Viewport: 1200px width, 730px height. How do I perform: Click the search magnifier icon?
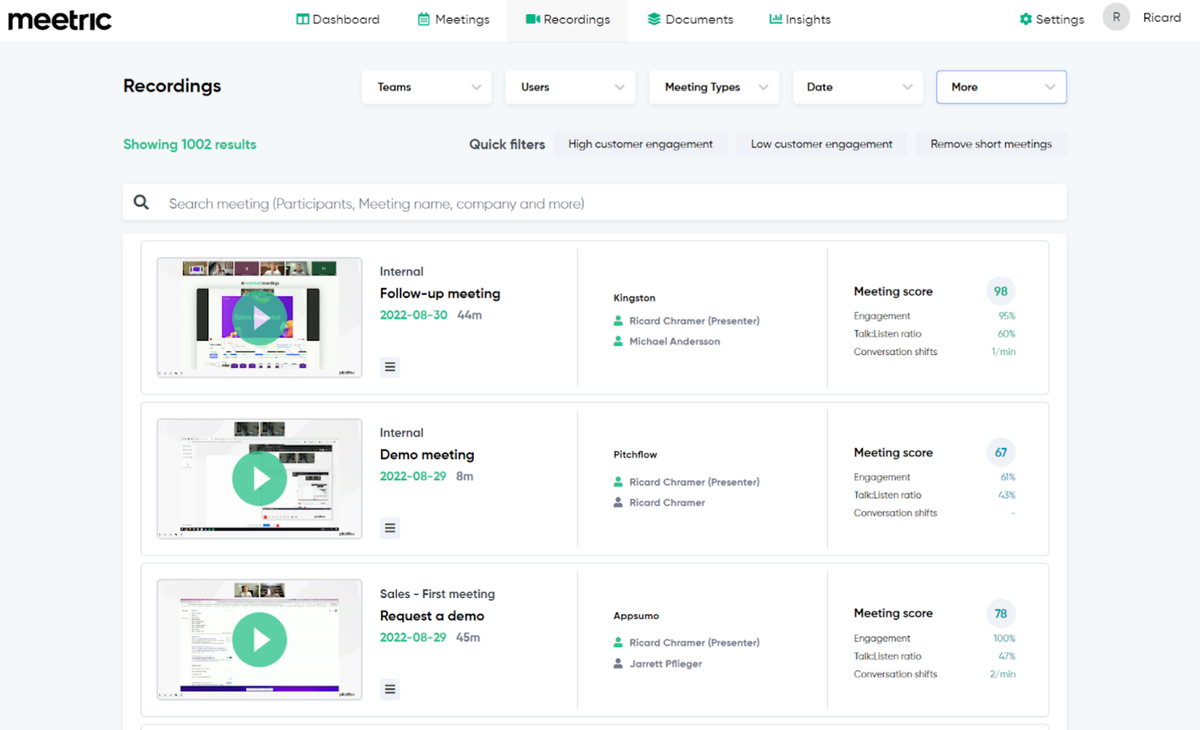(x=142, y=203)
